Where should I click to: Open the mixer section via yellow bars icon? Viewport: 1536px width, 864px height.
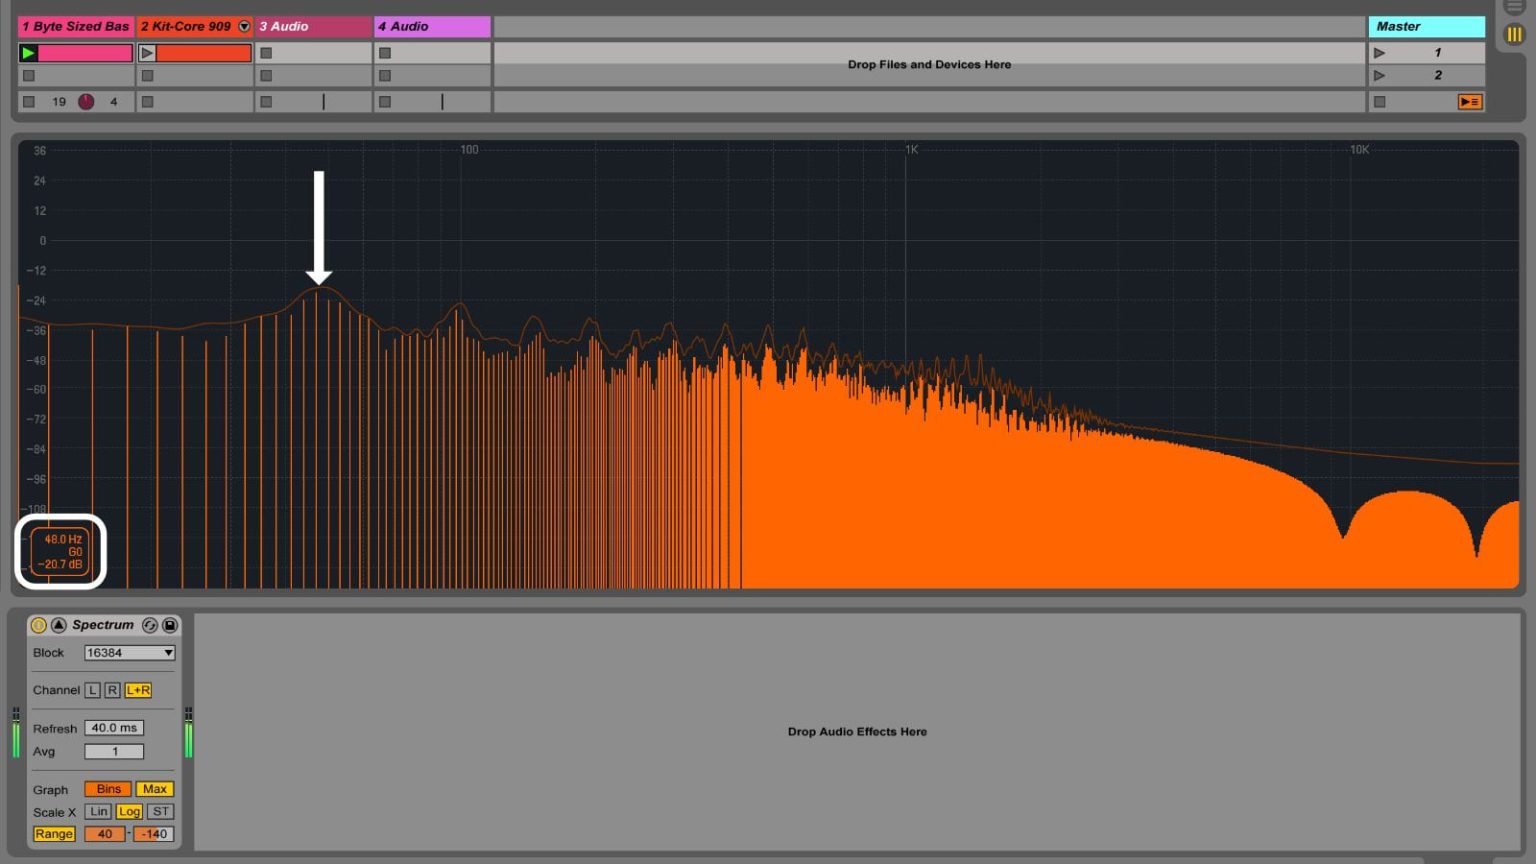point(1514,34)
